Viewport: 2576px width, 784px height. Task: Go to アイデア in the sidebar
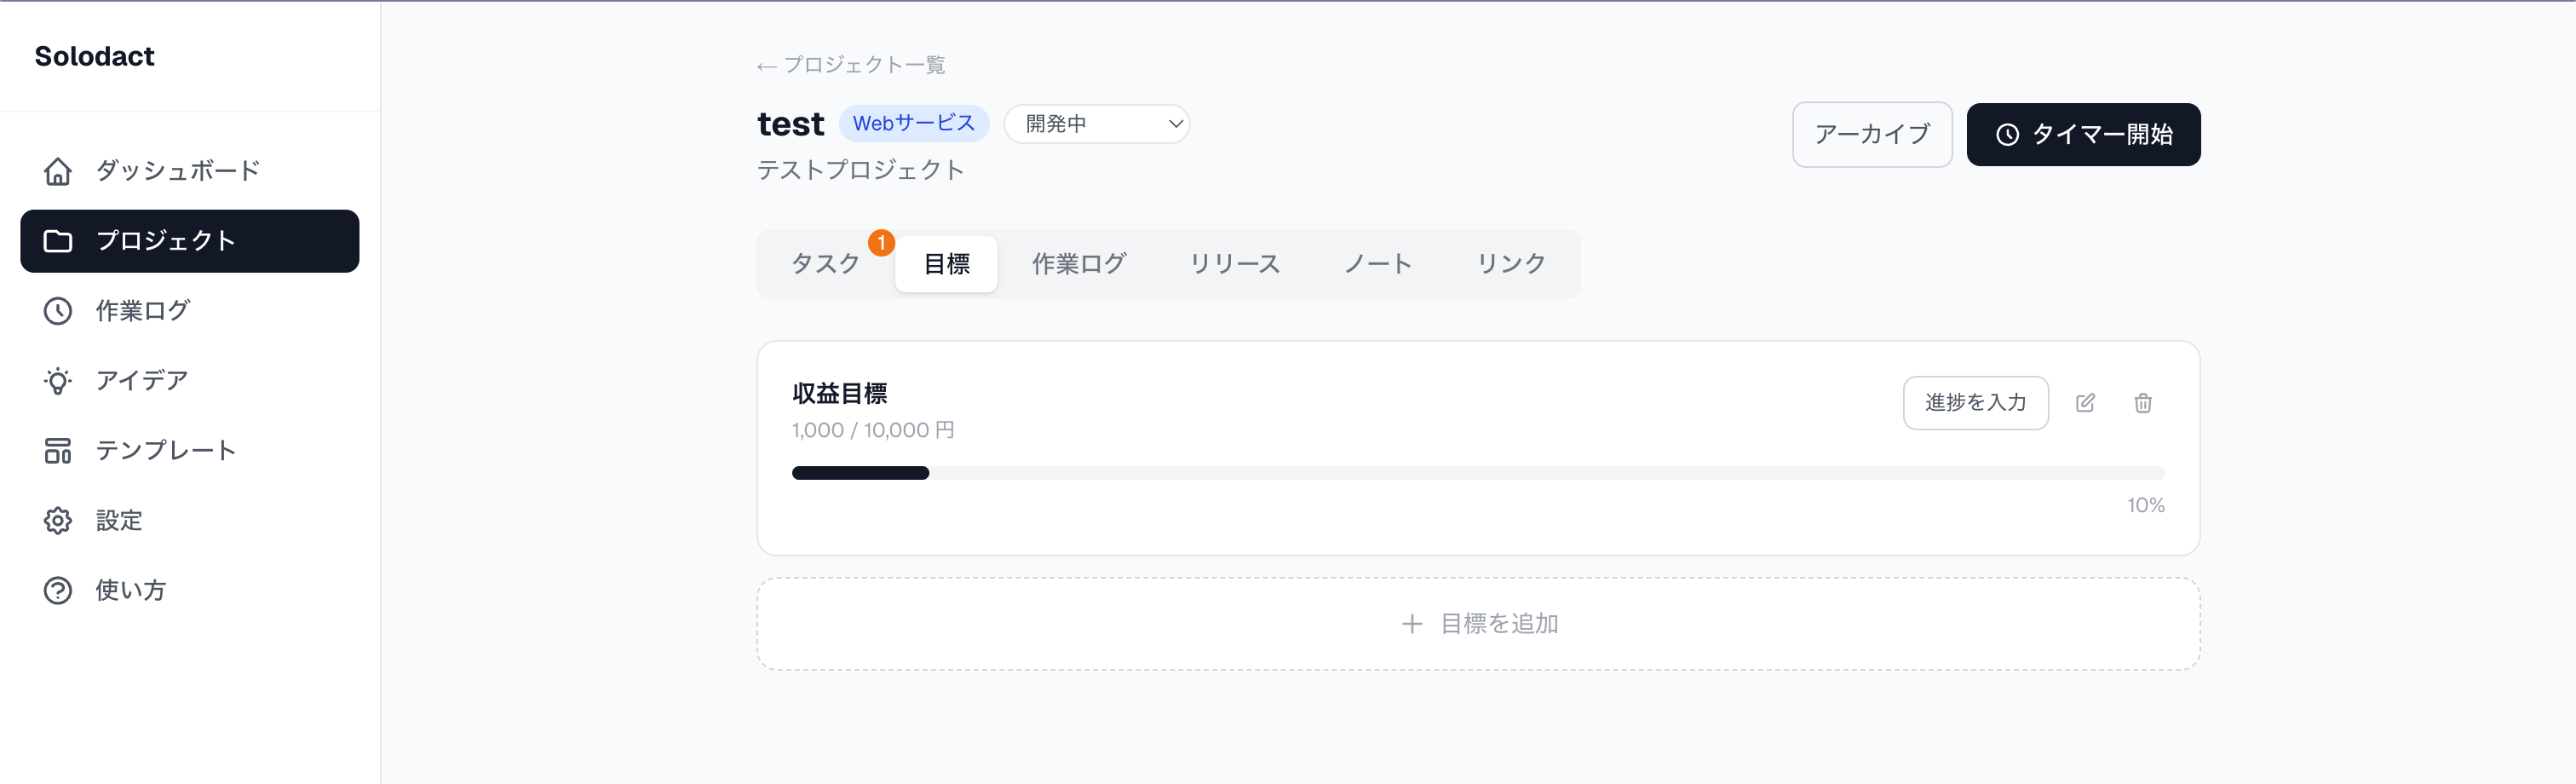(x=190, y=381)
